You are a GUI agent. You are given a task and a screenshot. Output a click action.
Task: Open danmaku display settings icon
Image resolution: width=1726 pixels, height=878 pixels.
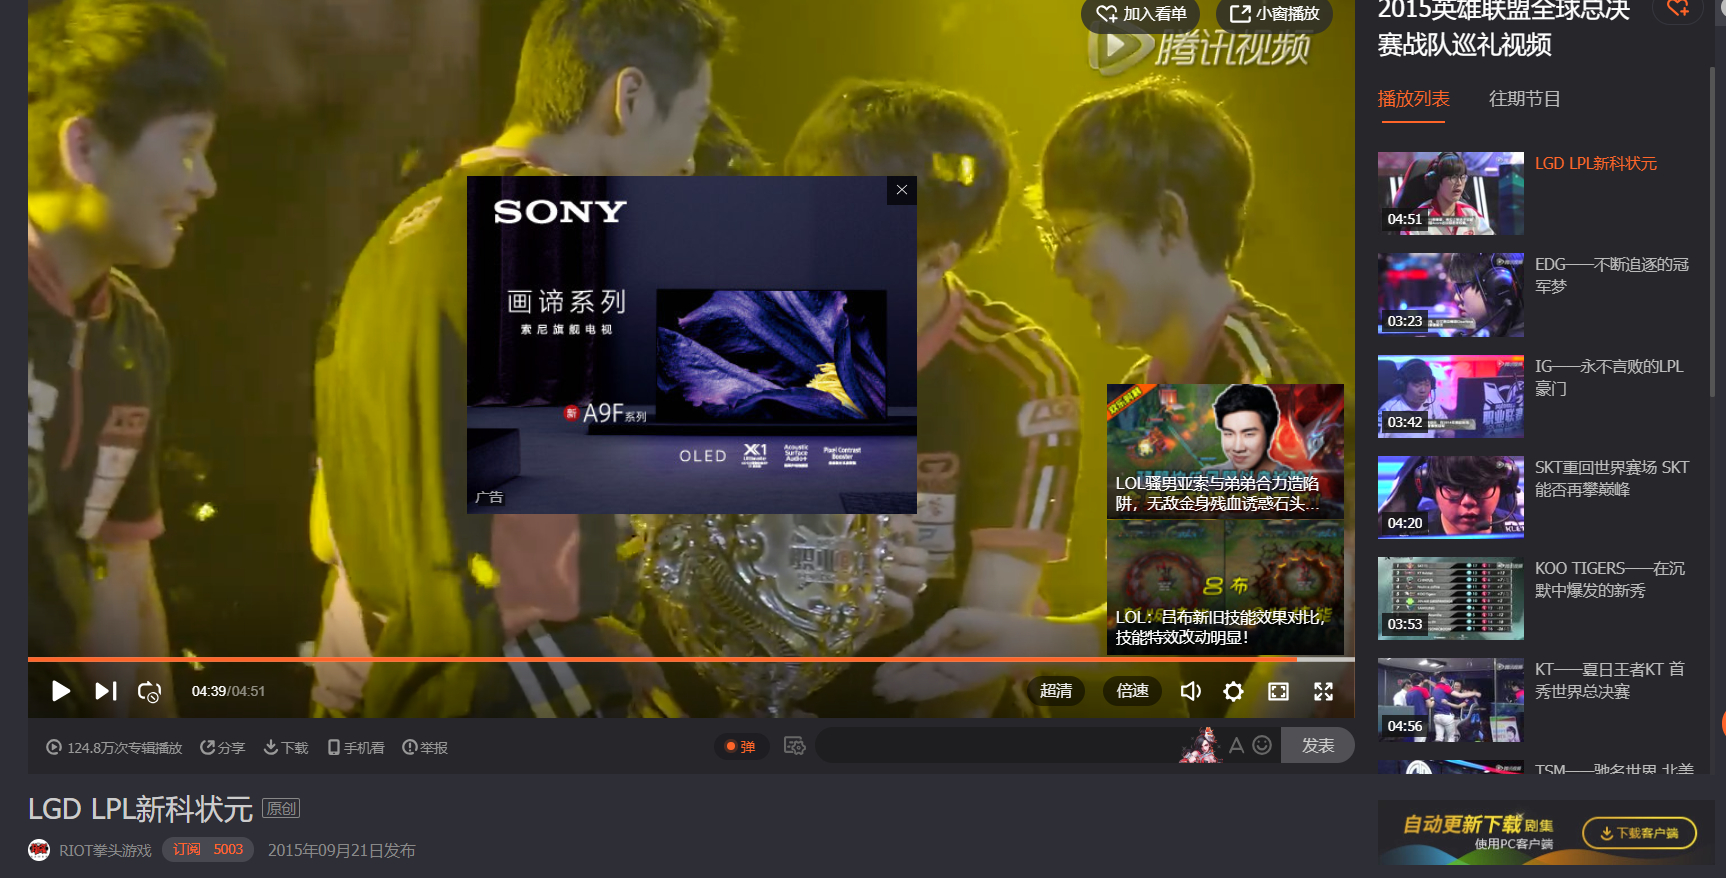(795, 746)
